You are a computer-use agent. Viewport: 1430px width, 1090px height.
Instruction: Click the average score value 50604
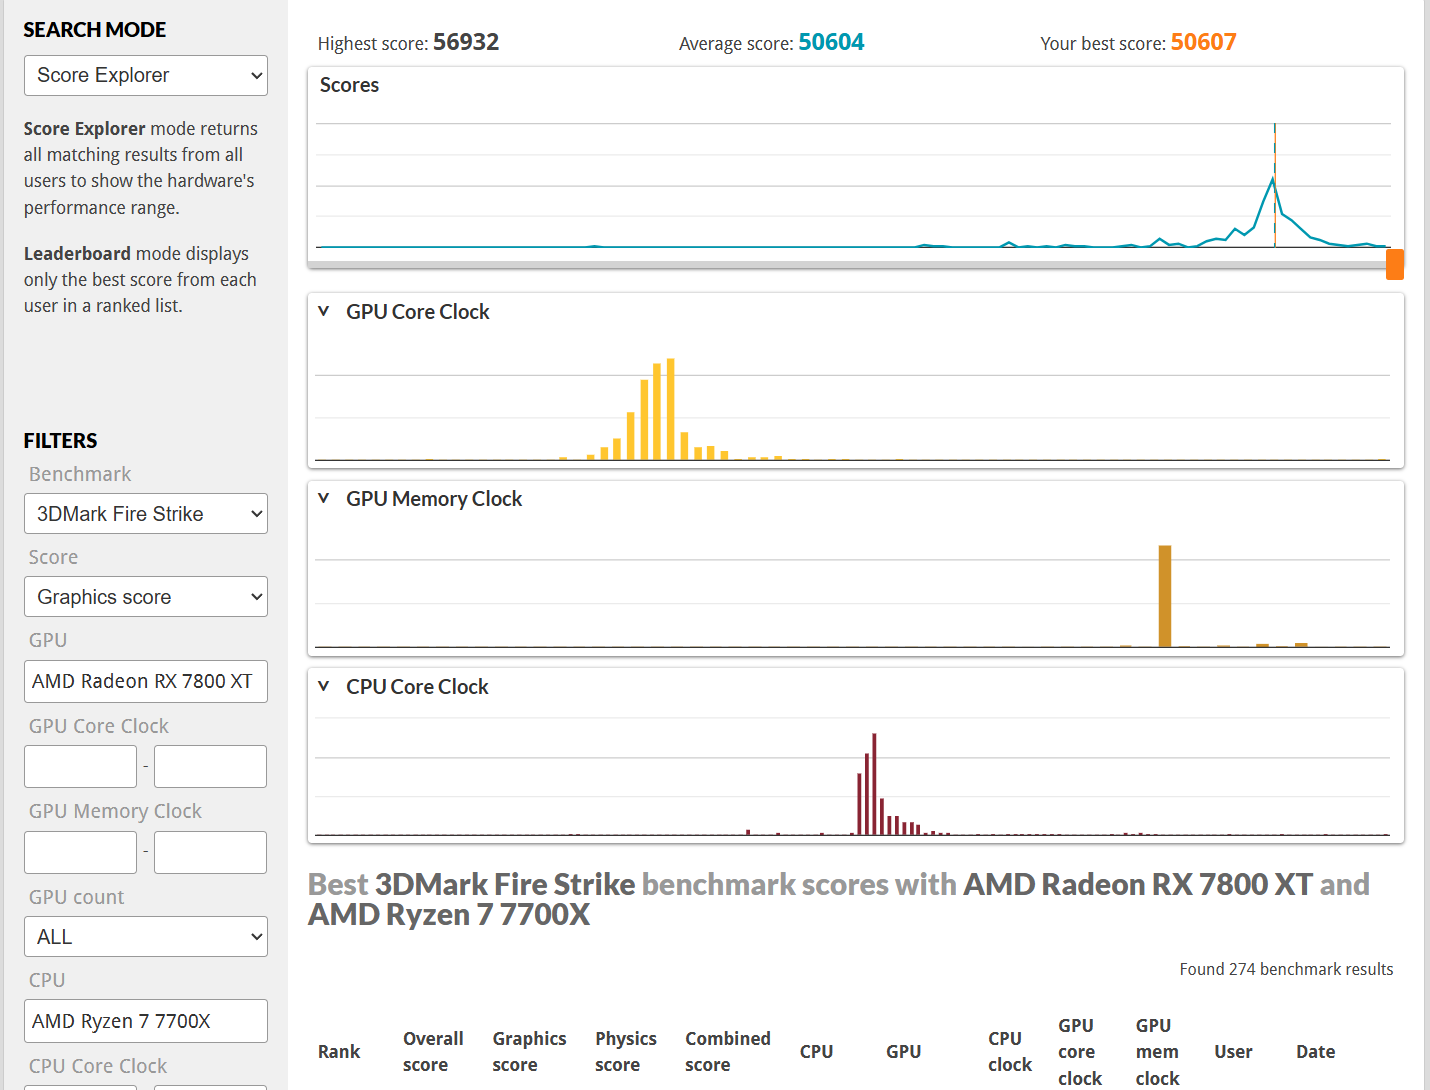[x=831, y=42]
